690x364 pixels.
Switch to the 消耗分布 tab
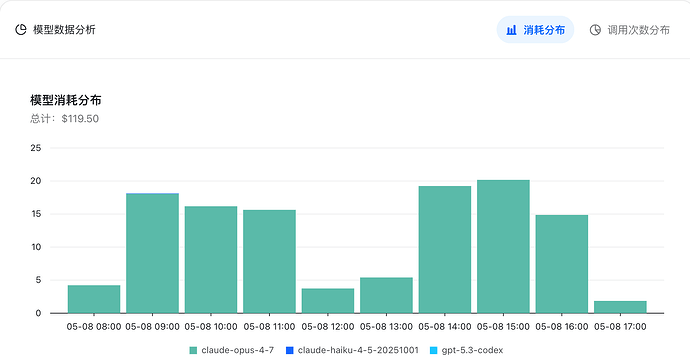pos(535,30)
